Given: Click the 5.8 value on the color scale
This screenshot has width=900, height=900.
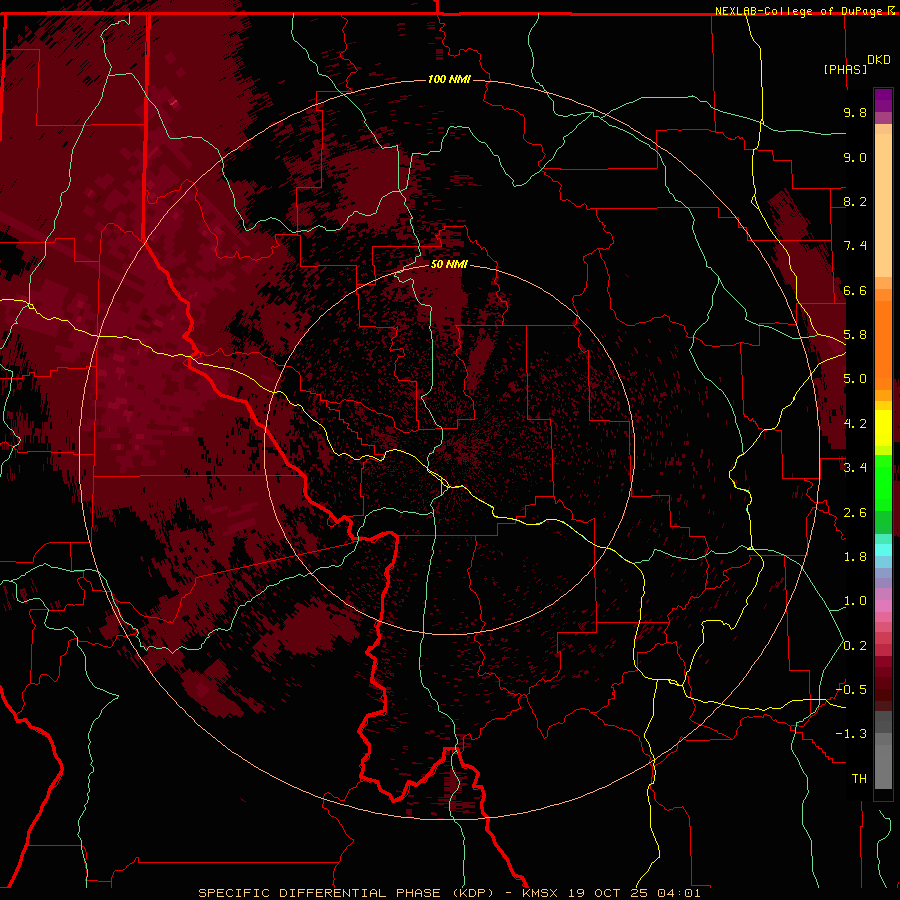Looking at the screenshot, I should [855, 335].
